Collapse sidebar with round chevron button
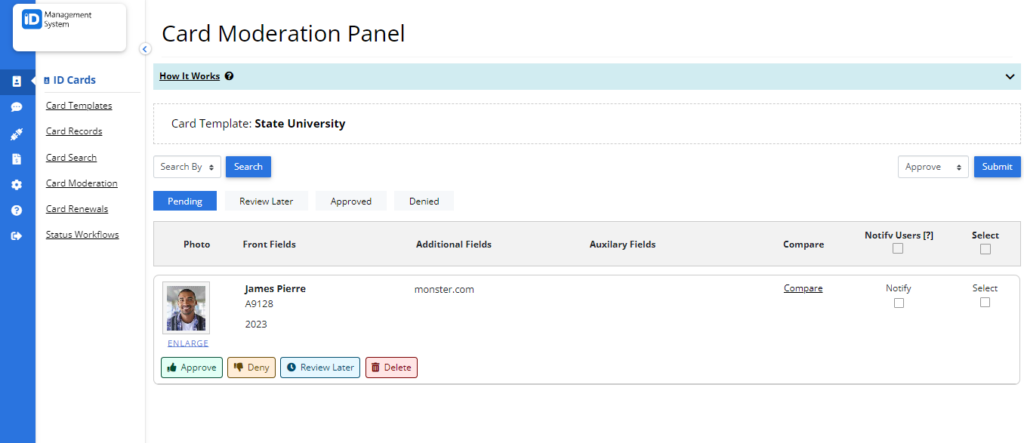The image size is (1024, 443). [x=145, y=48]
